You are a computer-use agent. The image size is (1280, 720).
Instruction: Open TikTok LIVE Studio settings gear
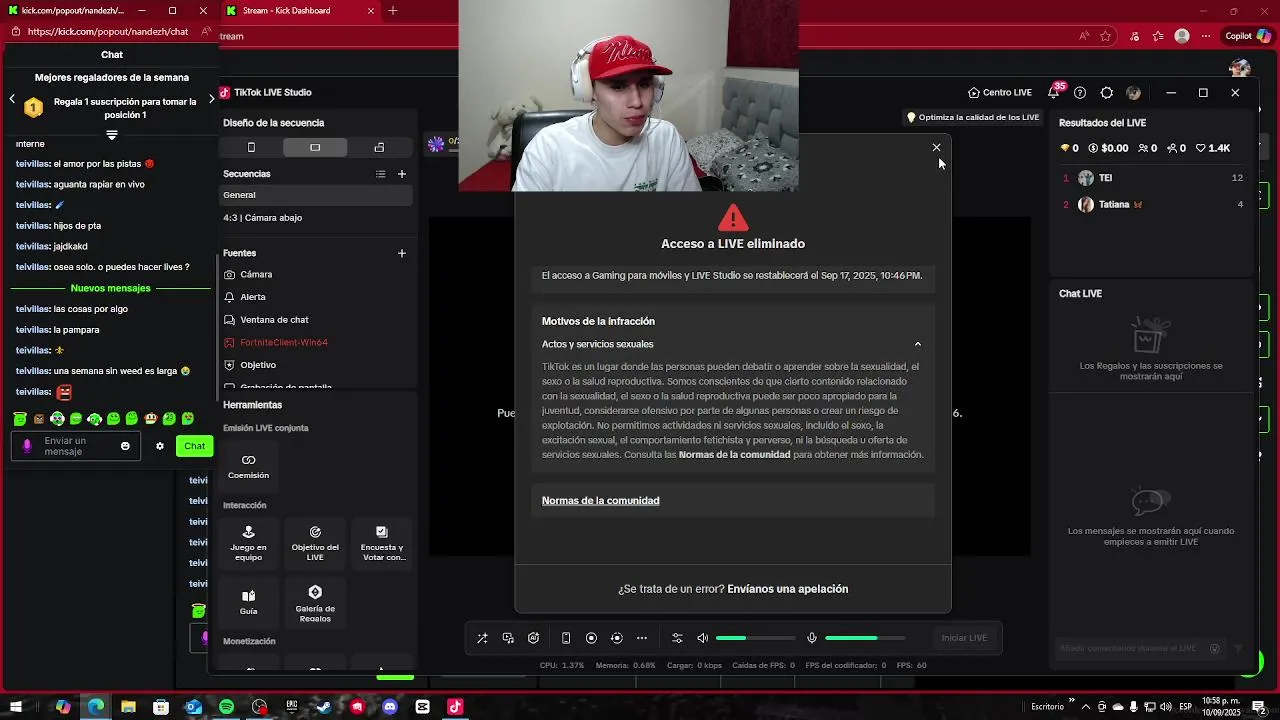[1106, 92]
